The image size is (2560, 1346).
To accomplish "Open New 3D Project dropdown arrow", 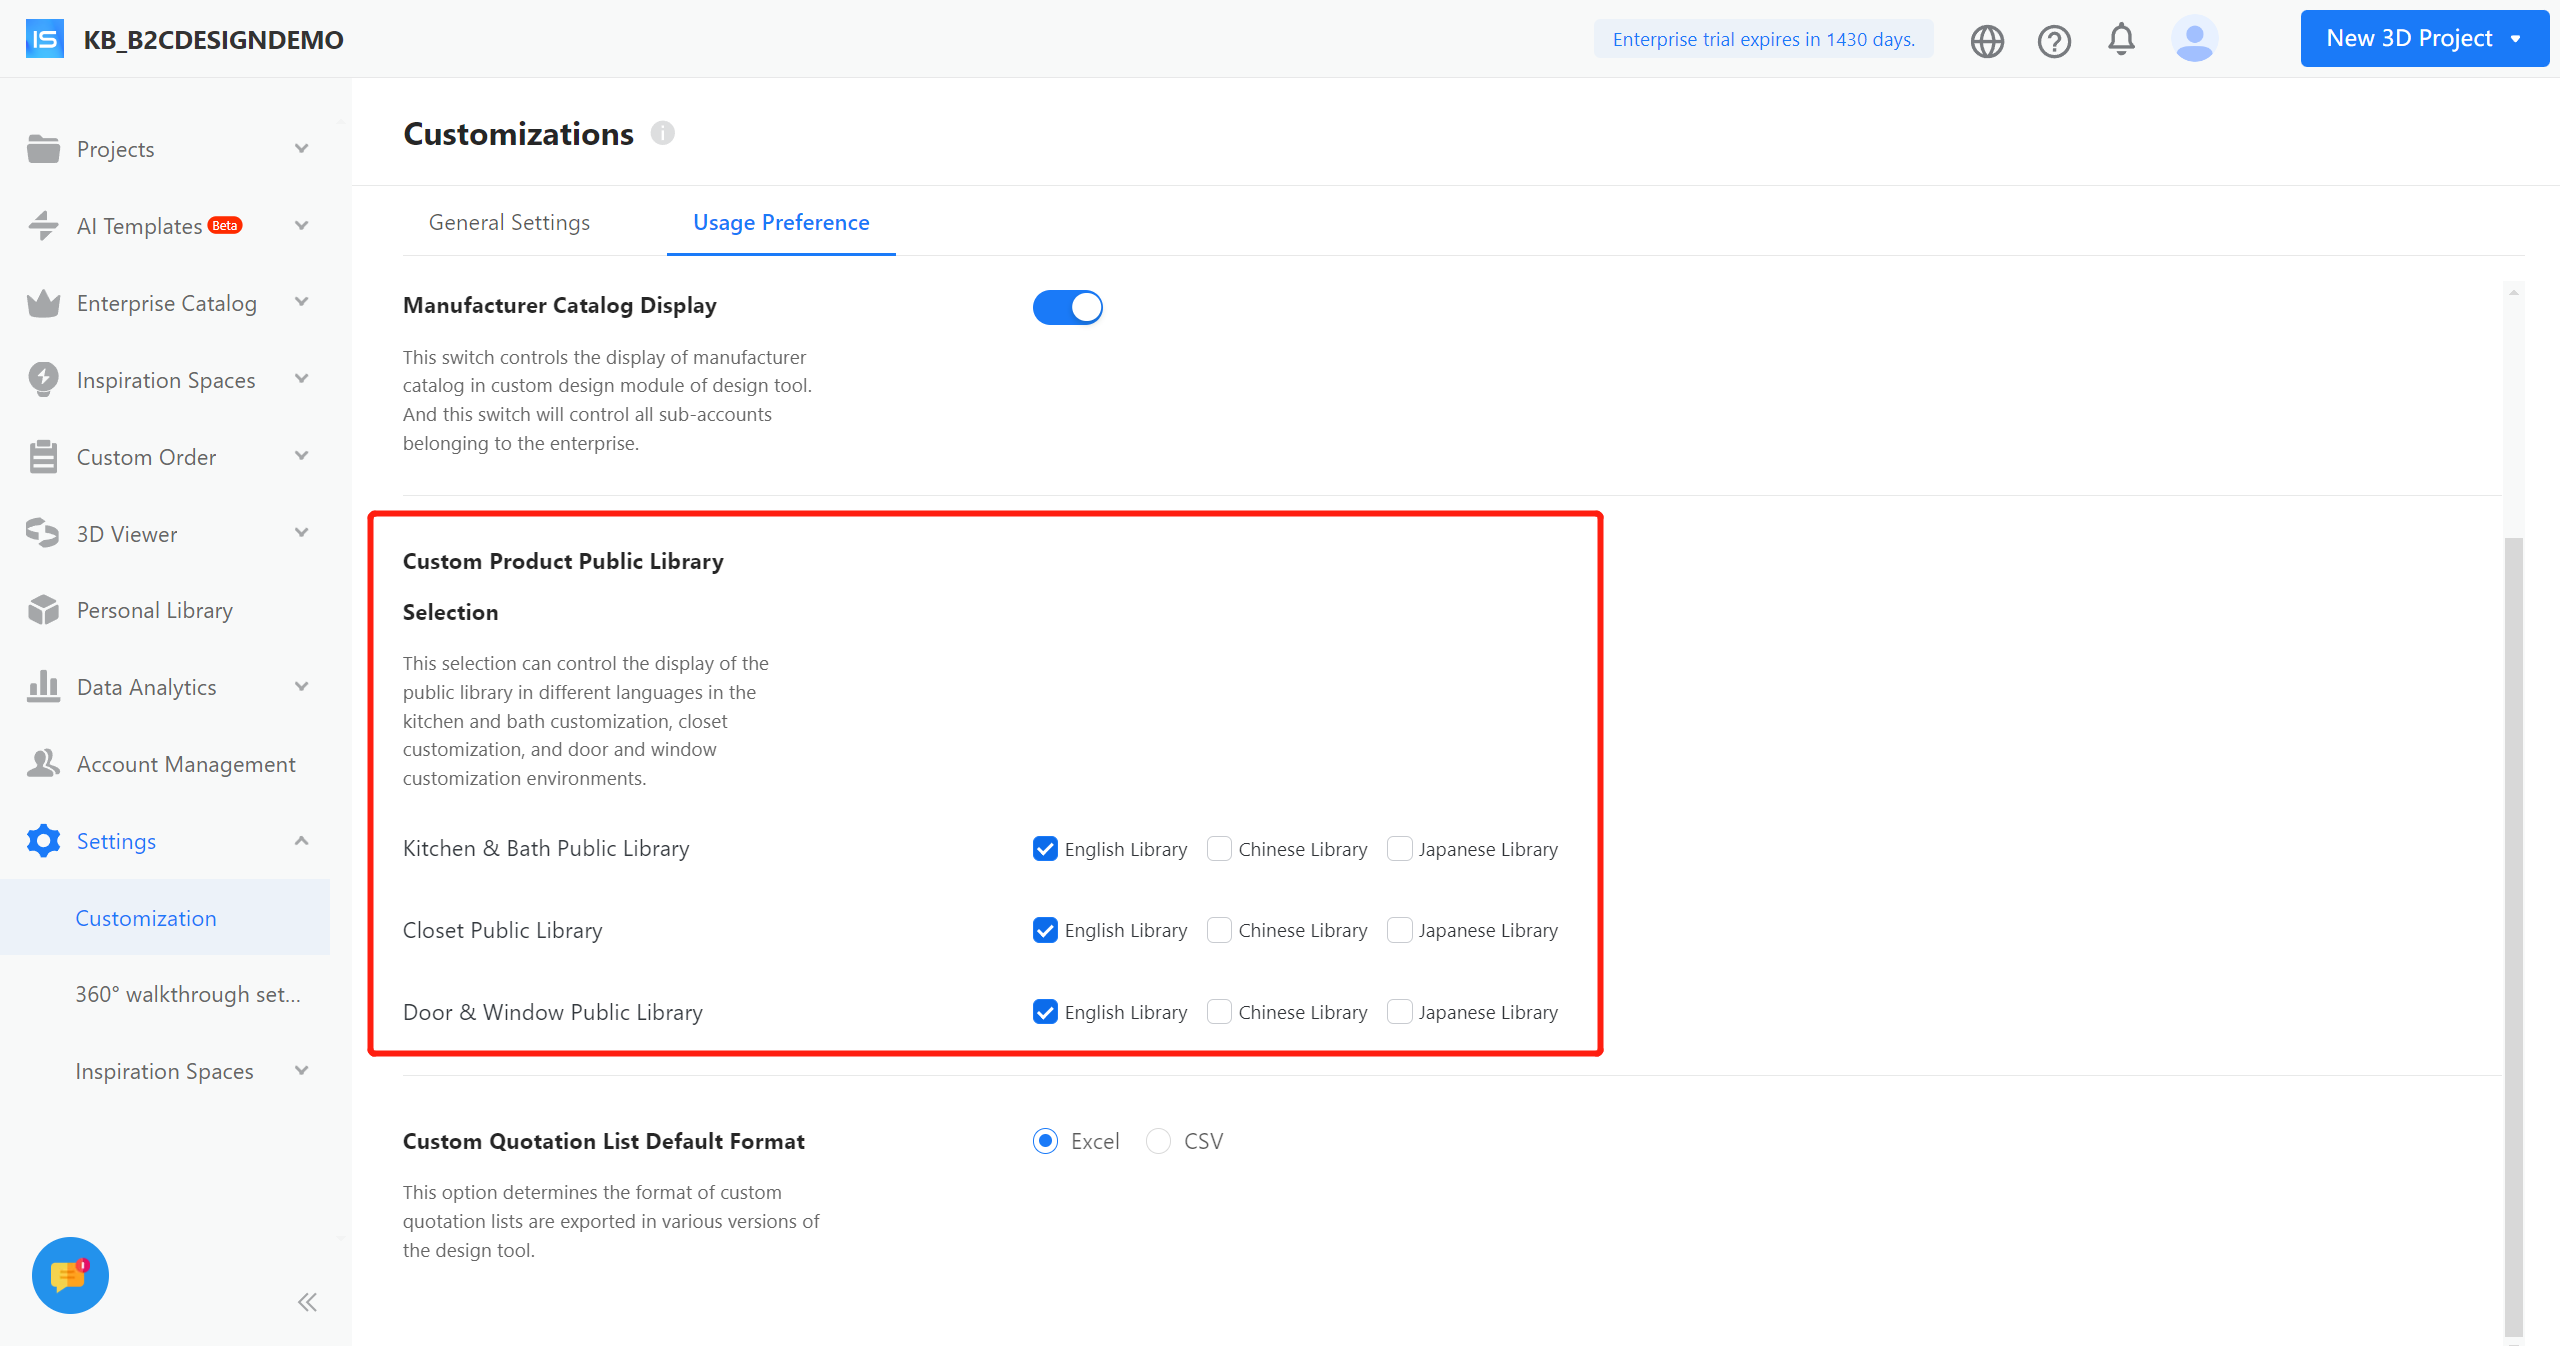I will click(x=2515, y=39).
